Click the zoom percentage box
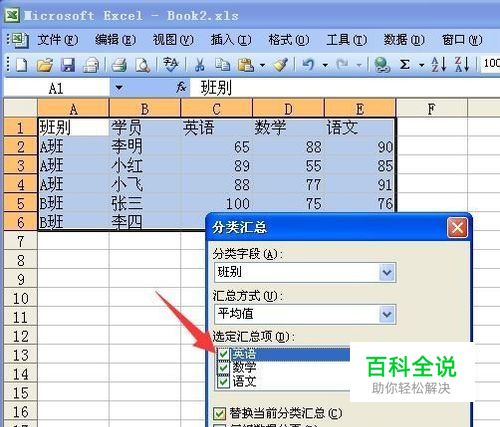This screenshot has width=500, height=427. (x=491, y=63)
